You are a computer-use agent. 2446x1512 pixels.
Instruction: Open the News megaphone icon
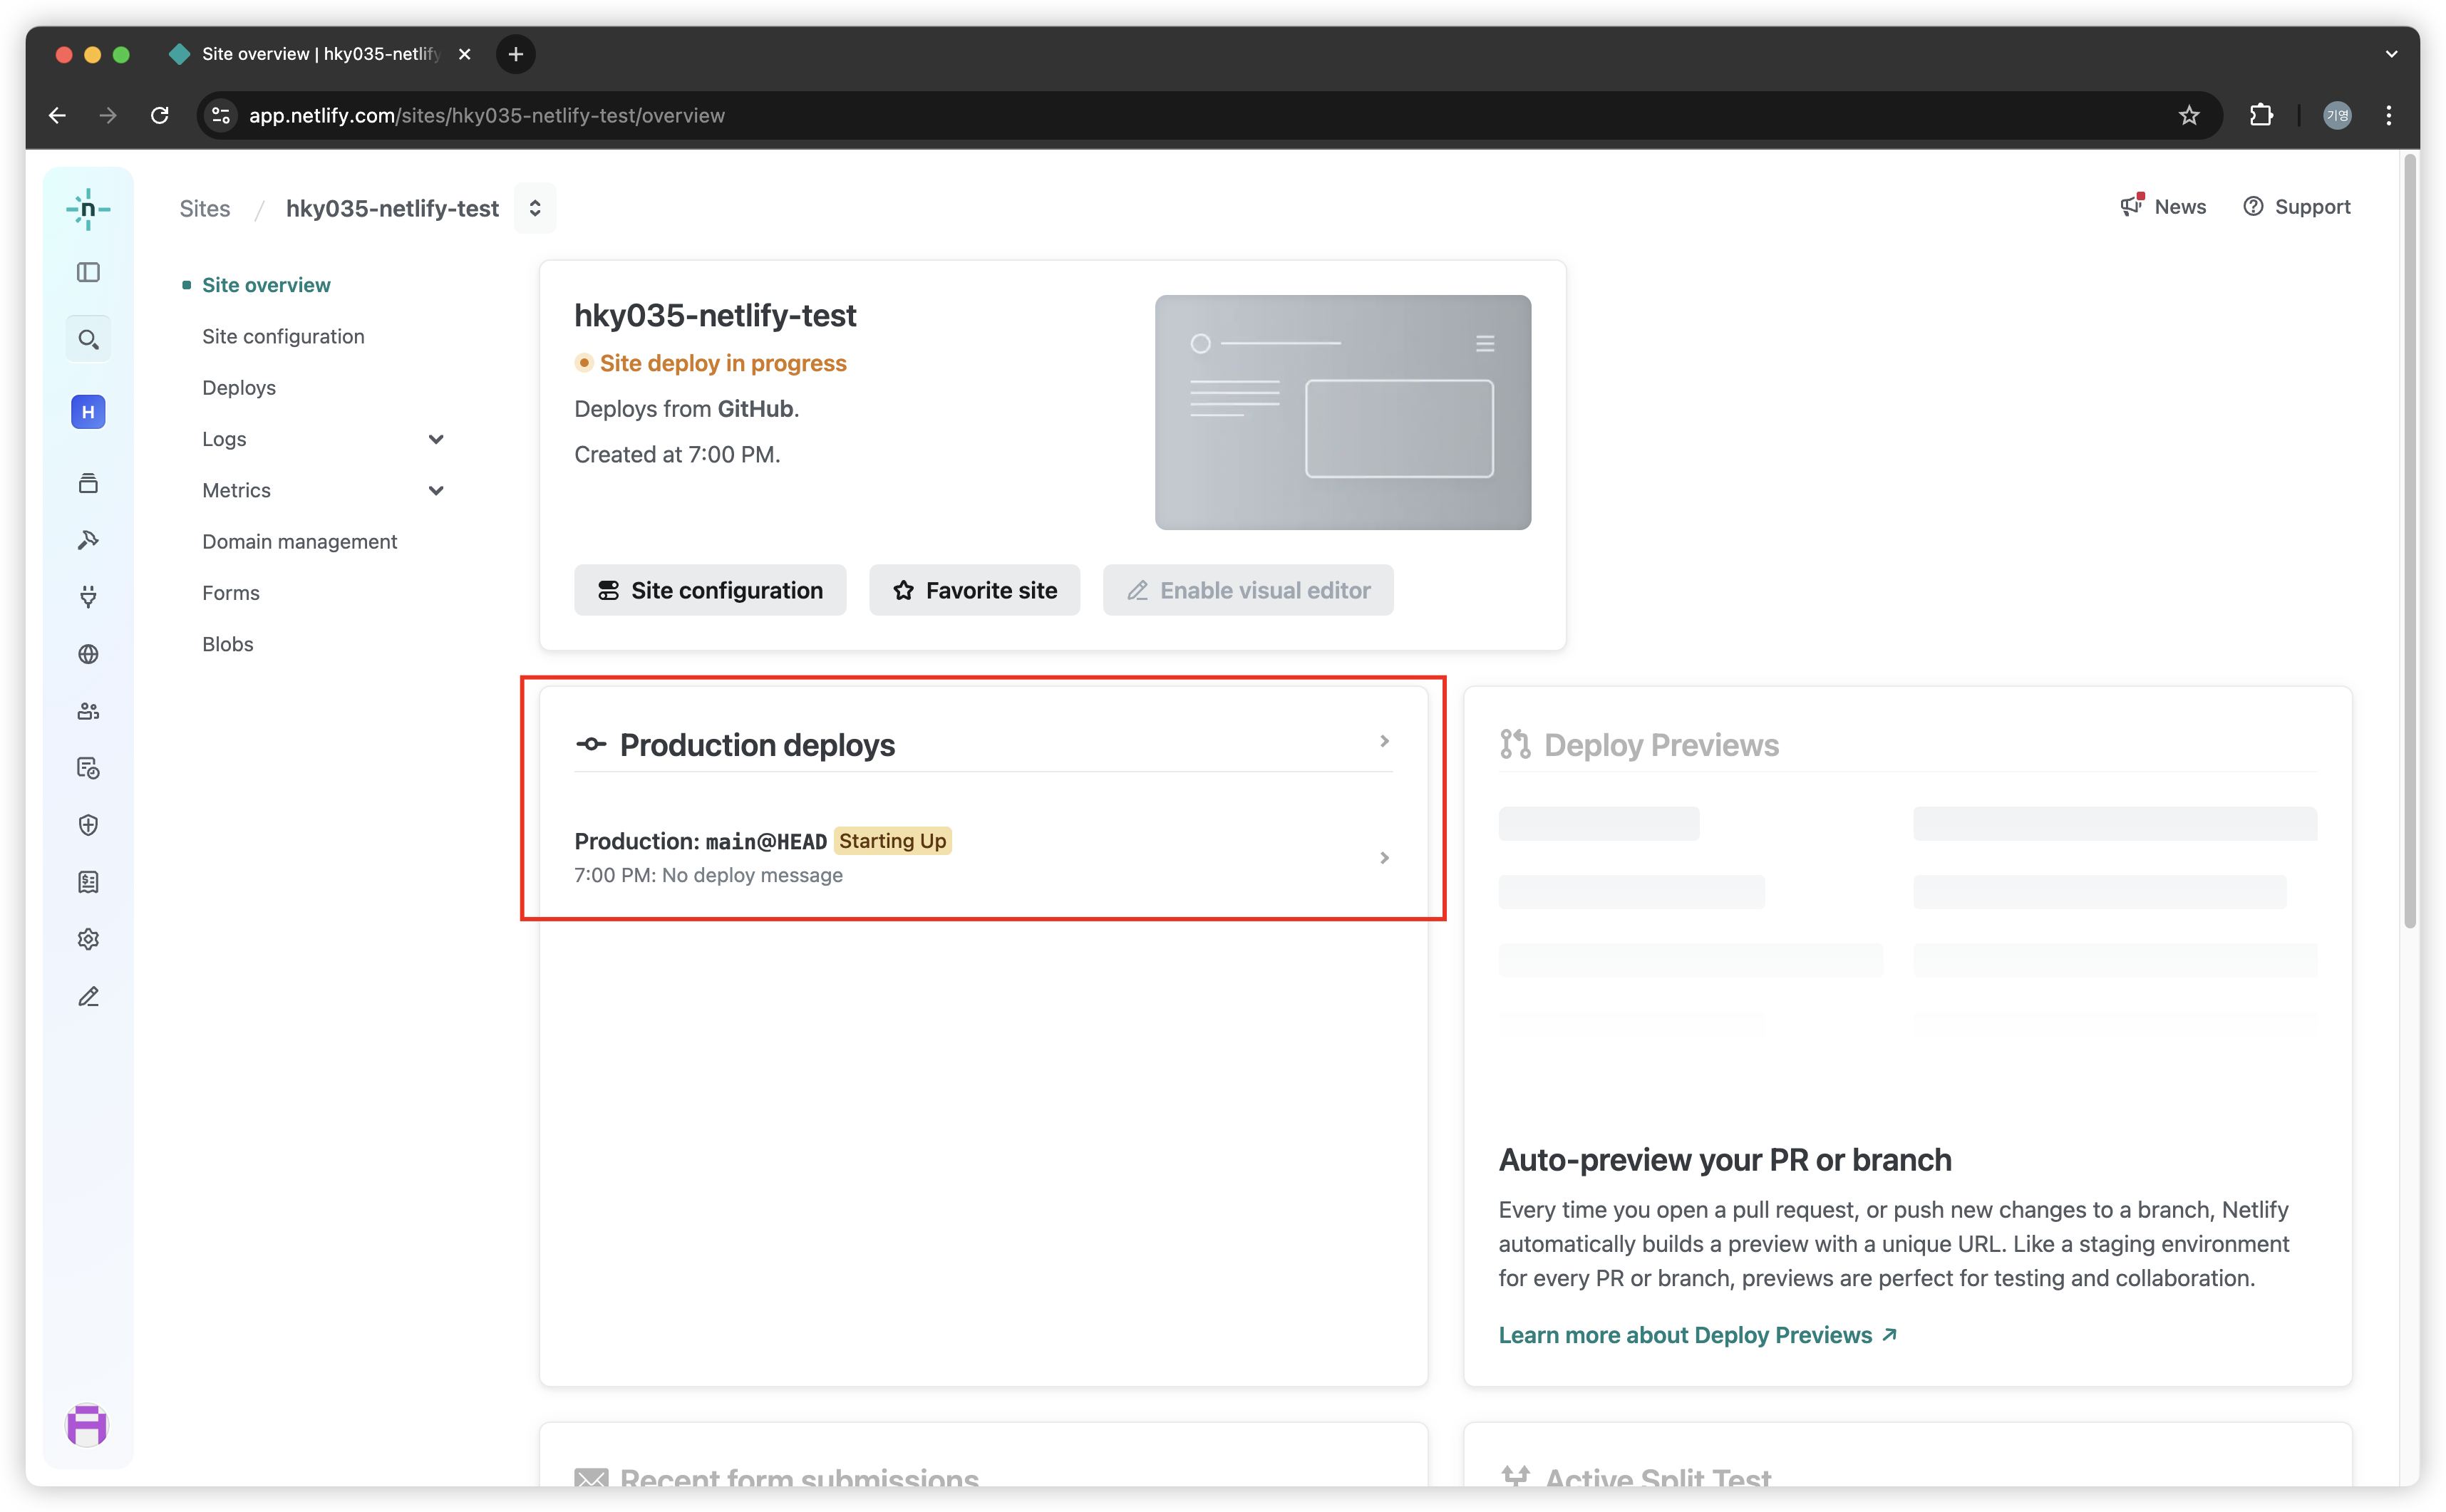[2131, 206]
